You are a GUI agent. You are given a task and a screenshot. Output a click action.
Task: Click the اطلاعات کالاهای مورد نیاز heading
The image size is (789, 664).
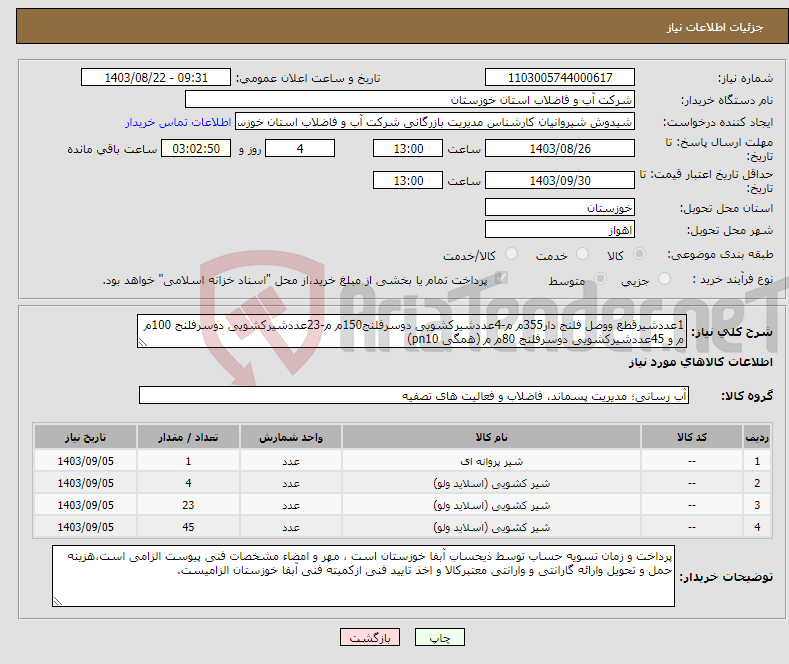[700, 362]
